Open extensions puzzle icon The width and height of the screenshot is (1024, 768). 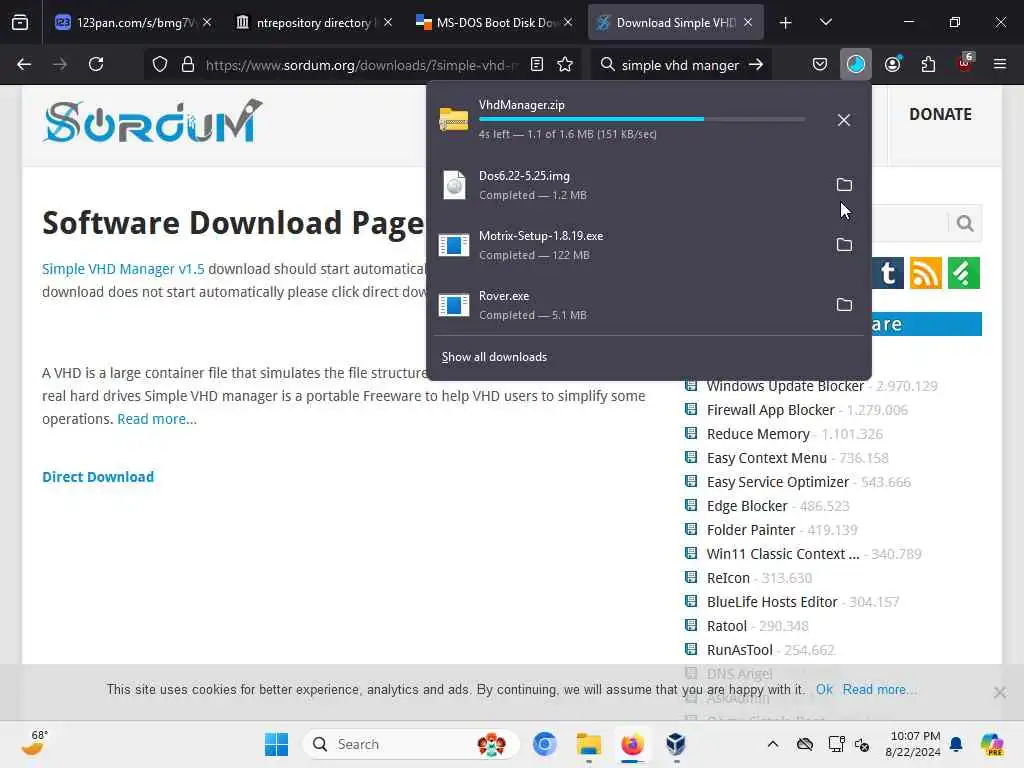[x=928, y=65]
